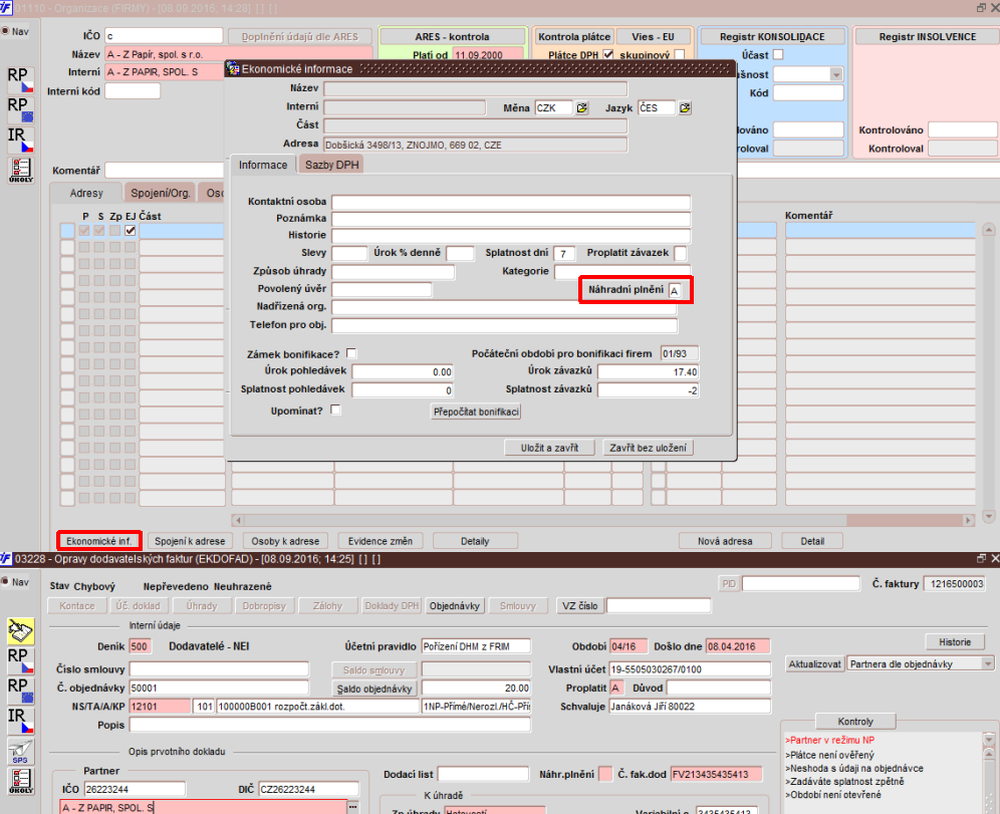Click the Č. objednávky field showing 50001
The height and width of the screenshot is (814, 1000).
[x=219, y=688]
